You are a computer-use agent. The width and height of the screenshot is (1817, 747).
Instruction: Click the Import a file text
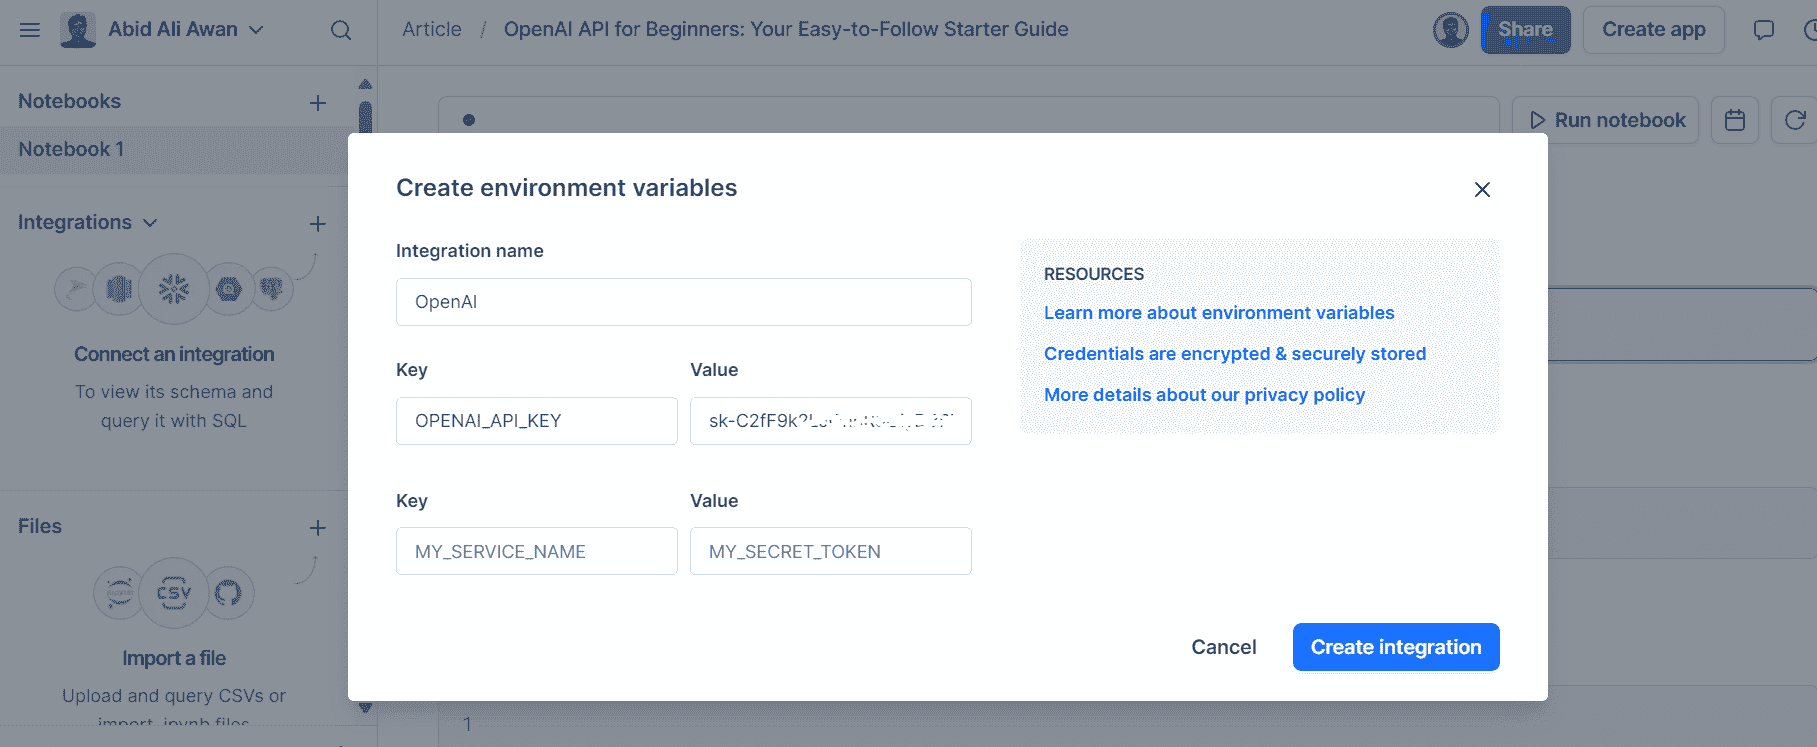click(174, 658)
